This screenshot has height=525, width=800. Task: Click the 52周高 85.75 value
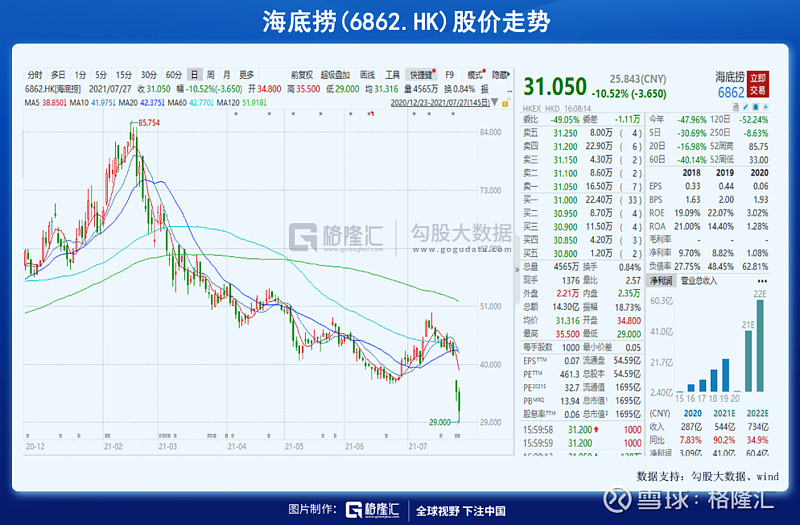click(x=758, y=146)
